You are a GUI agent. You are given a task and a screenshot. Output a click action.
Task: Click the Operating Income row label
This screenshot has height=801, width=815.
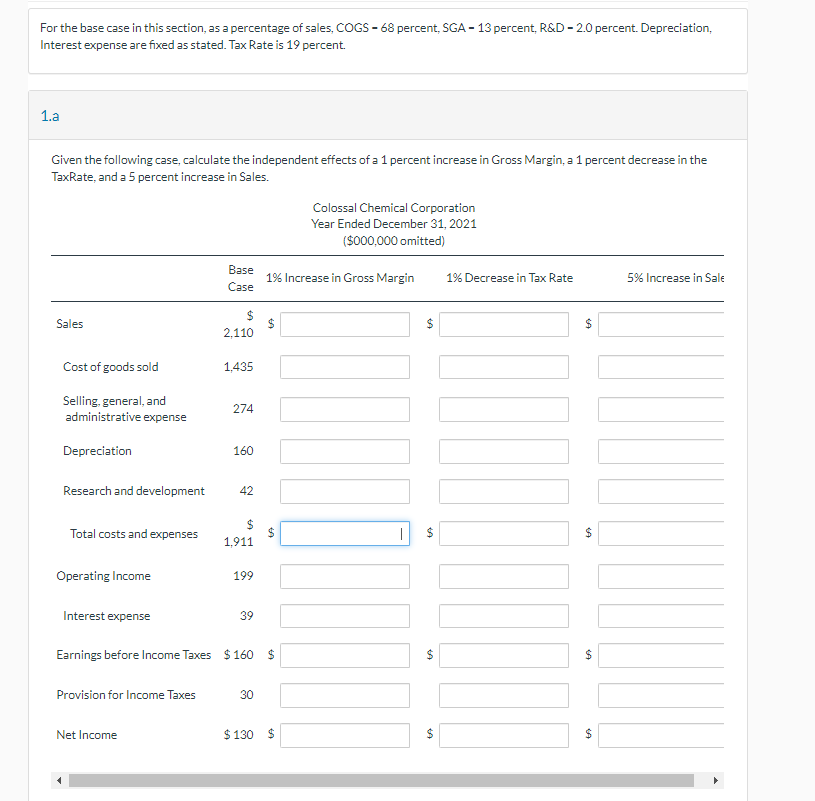103,576
